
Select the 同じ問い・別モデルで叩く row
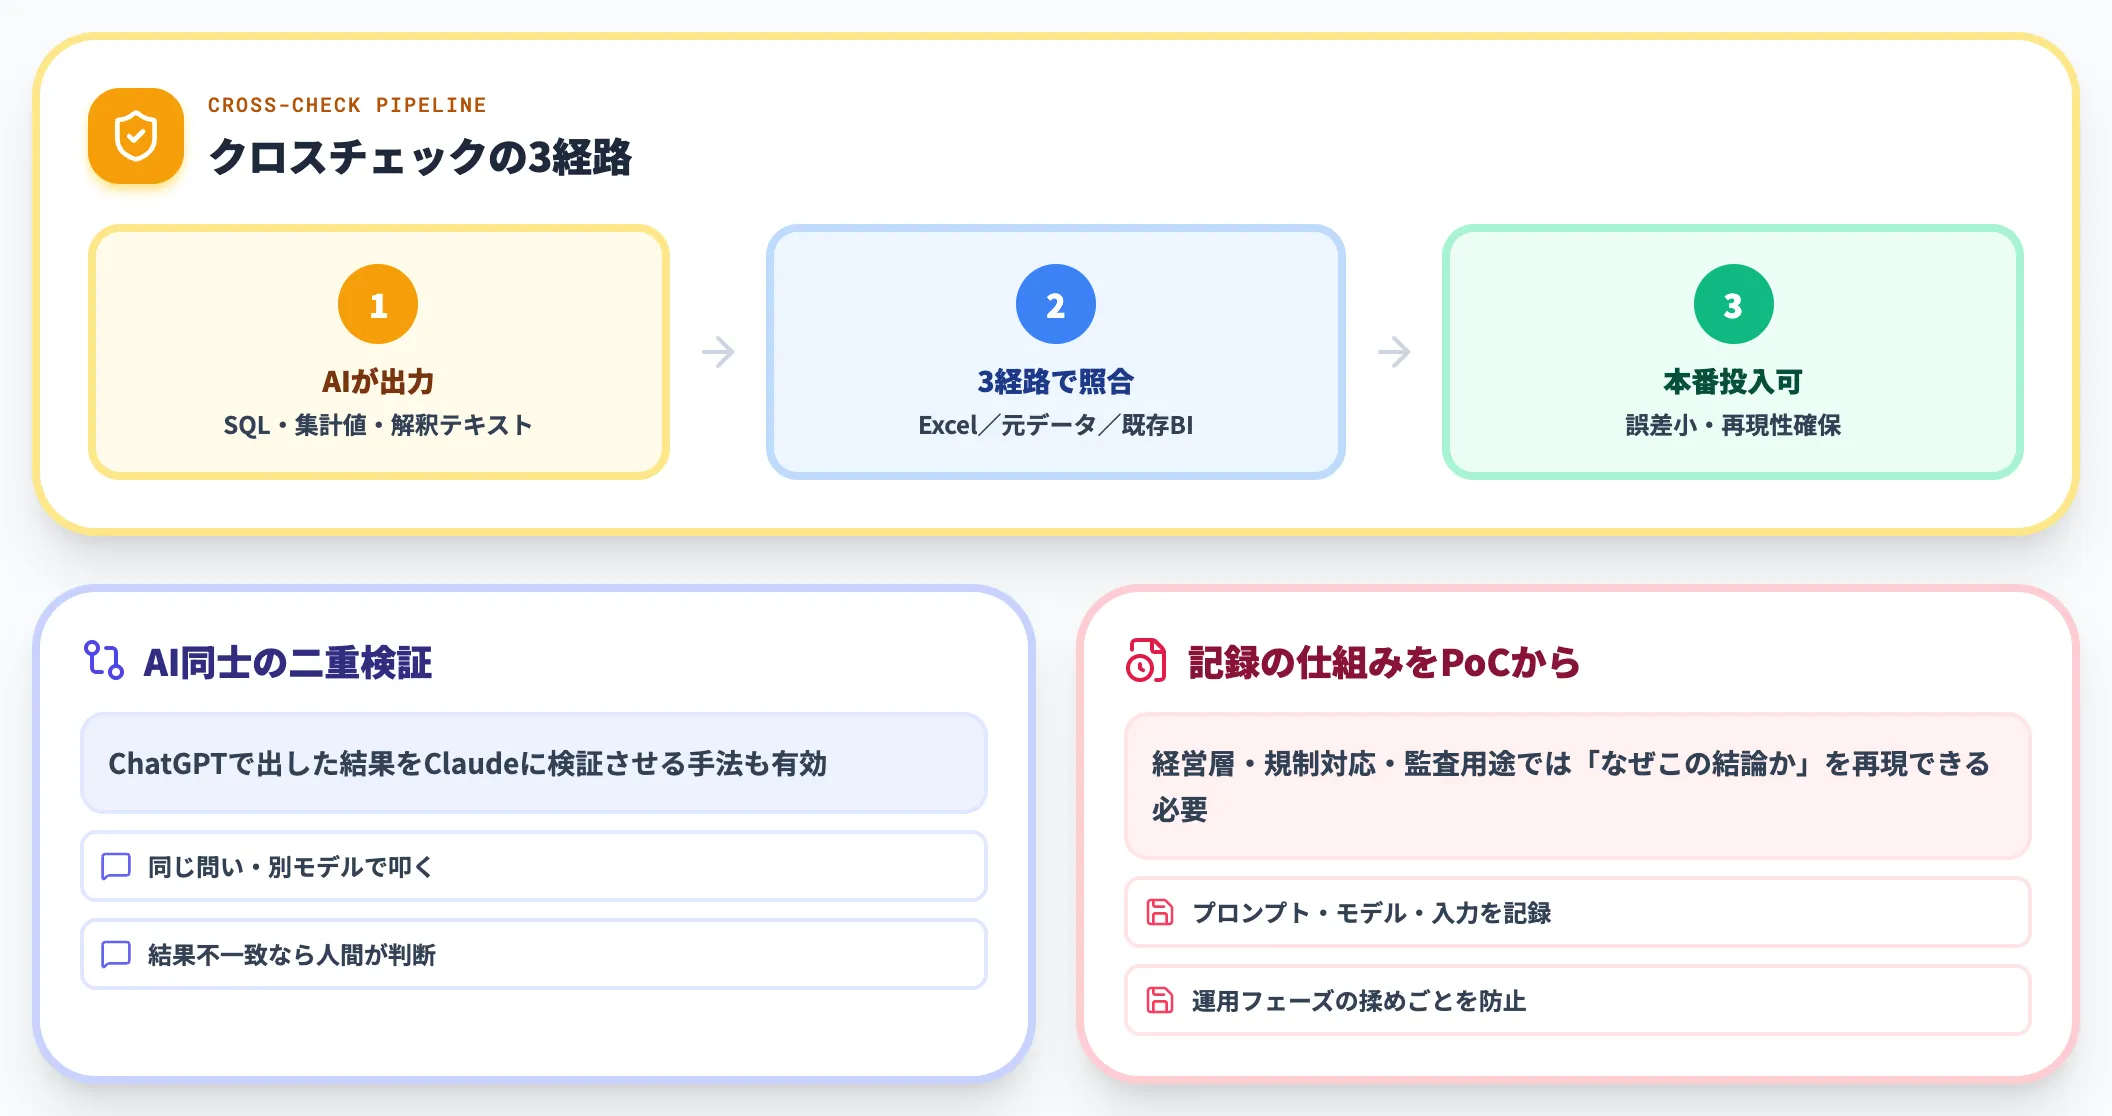pyautogui.click(x=534, y=866)
